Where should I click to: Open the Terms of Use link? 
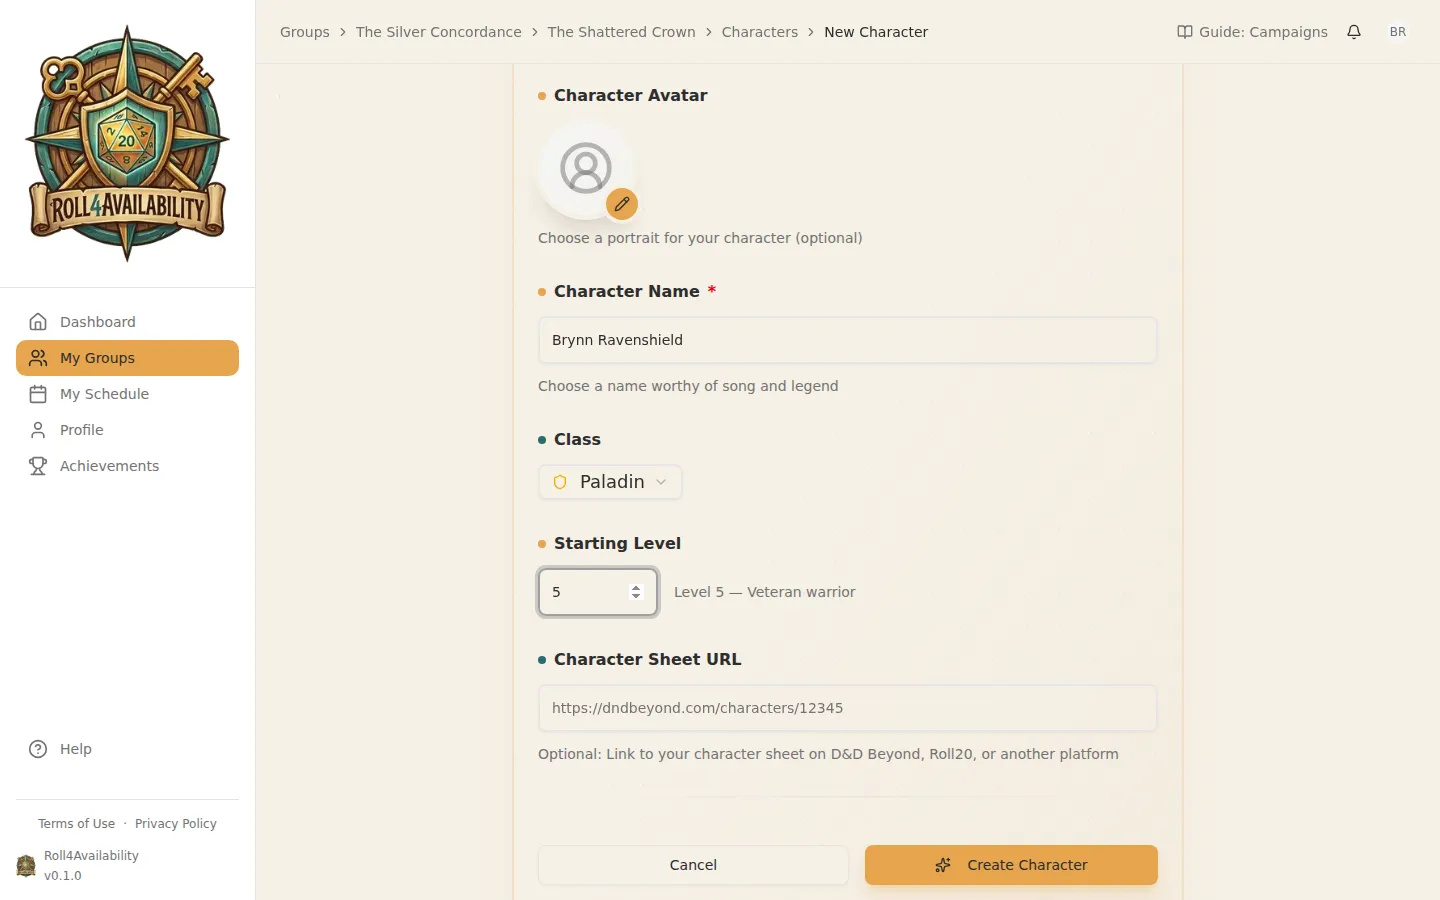[x=76, y=823]
